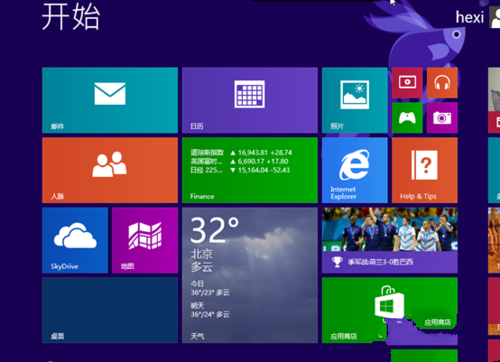Image resolution: width=500 pixels, height=362 pixels.
Task: Open the Desktop (桌面) tile
Action: pos(110,310)
